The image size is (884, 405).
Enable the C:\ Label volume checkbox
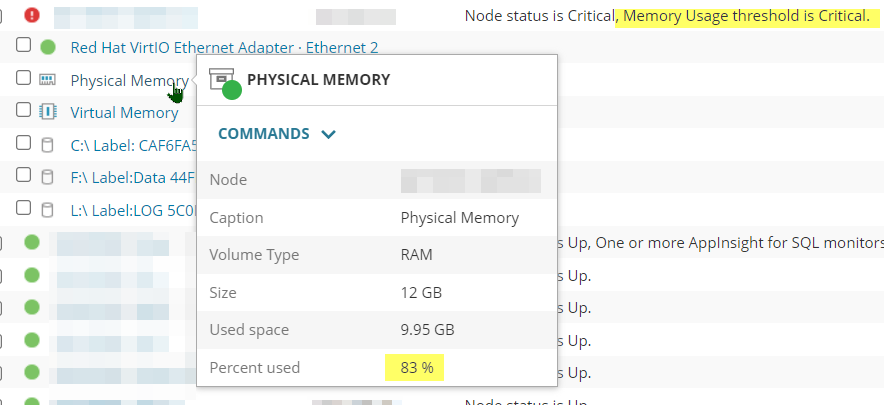tap(24, 144)
